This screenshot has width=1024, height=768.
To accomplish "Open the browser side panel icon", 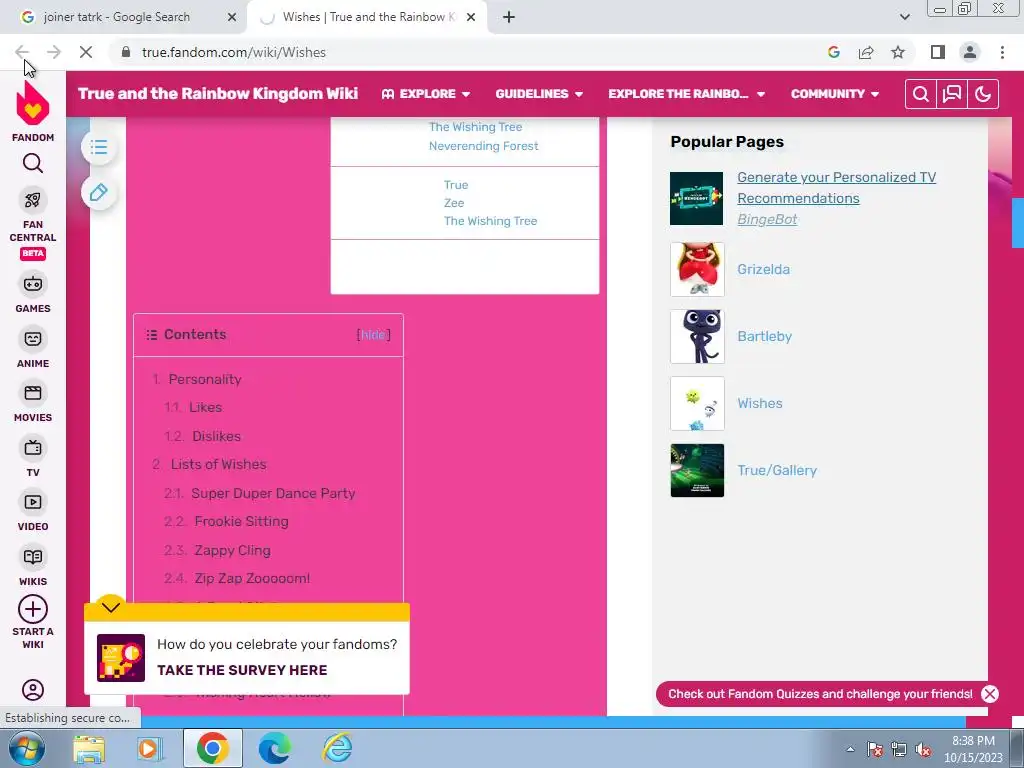I will pos(938,52).
